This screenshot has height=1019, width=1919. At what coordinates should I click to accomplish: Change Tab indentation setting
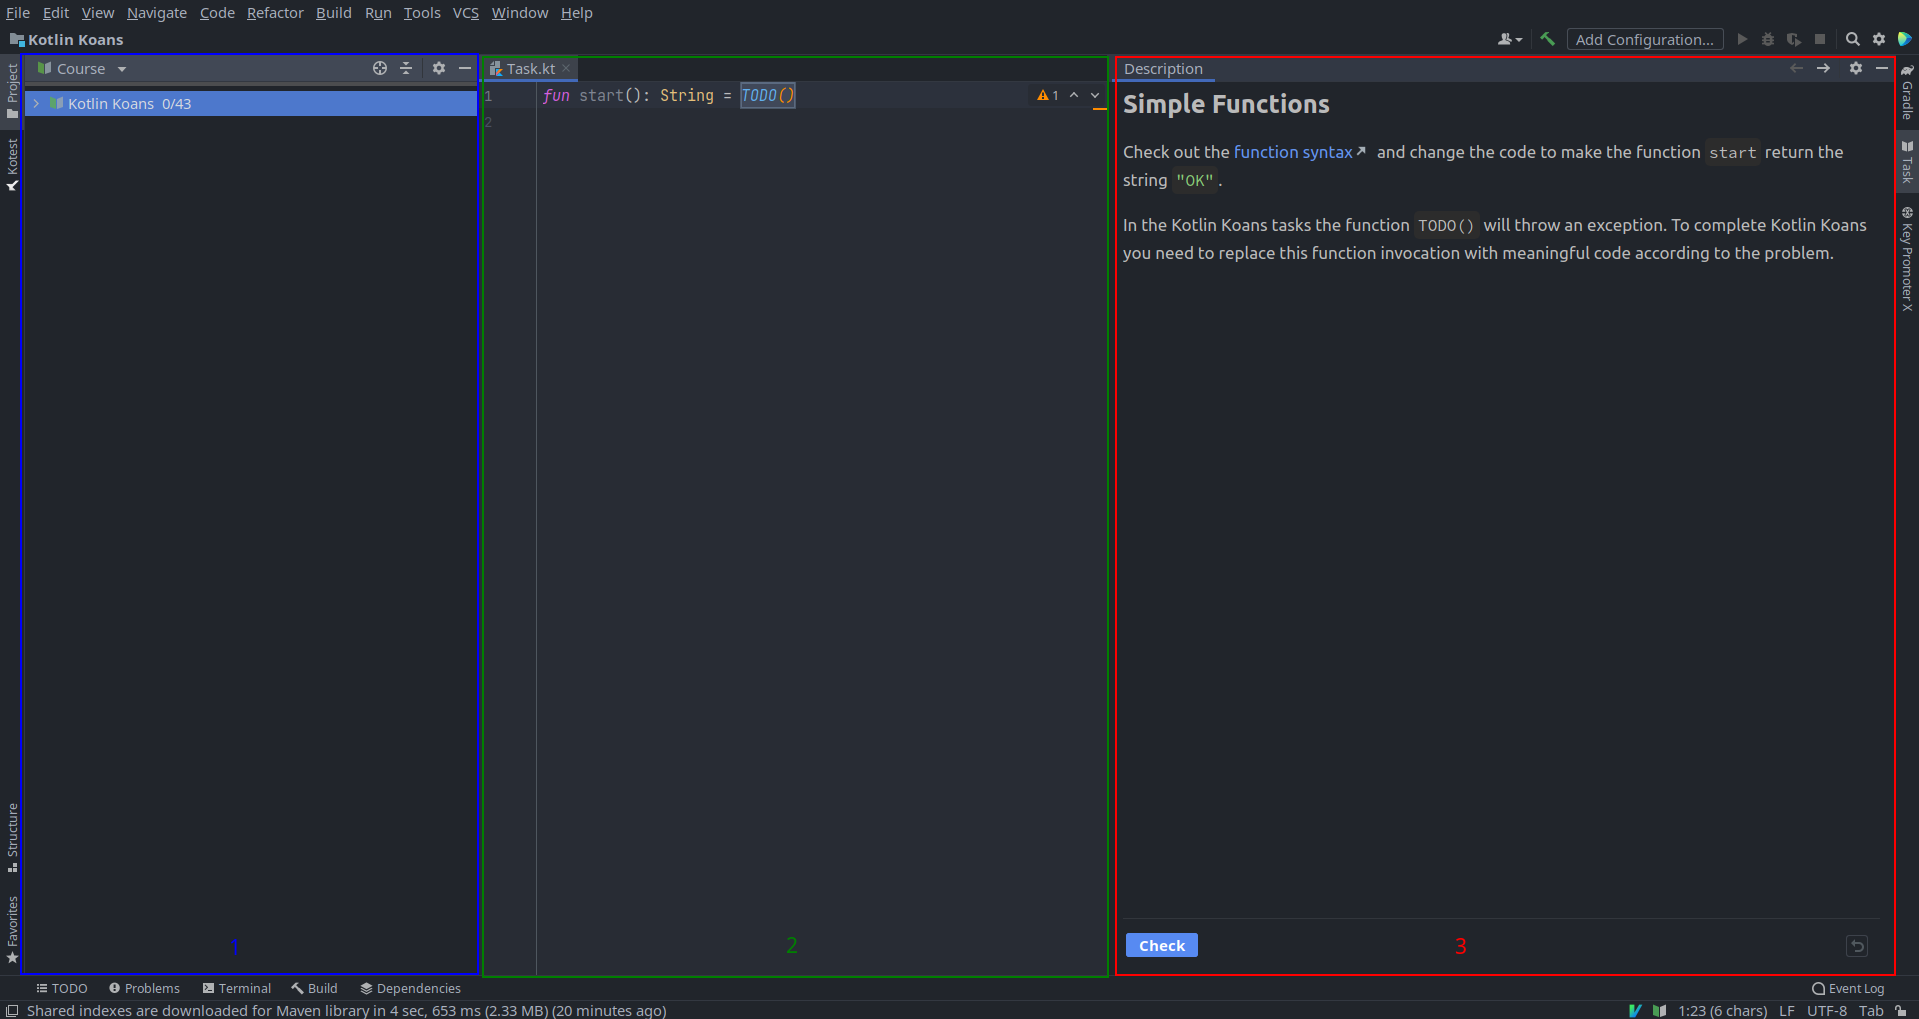coord(1871,1010)
